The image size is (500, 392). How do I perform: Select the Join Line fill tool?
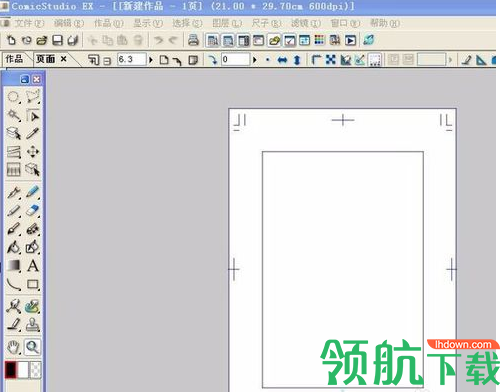(33, 247)
